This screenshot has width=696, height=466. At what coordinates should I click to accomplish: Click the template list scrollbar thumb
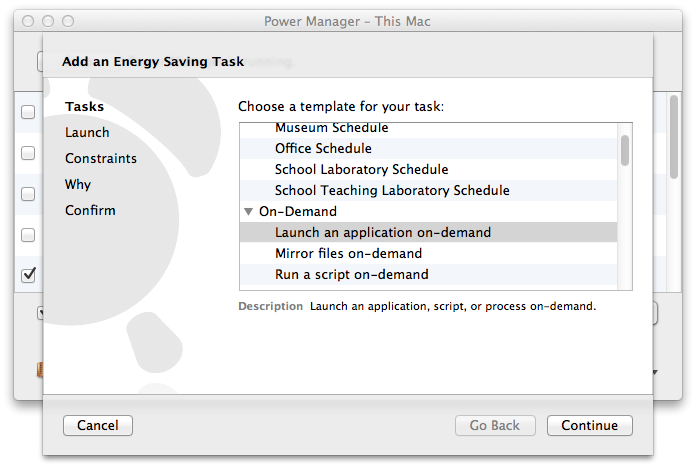coord(625,150)
